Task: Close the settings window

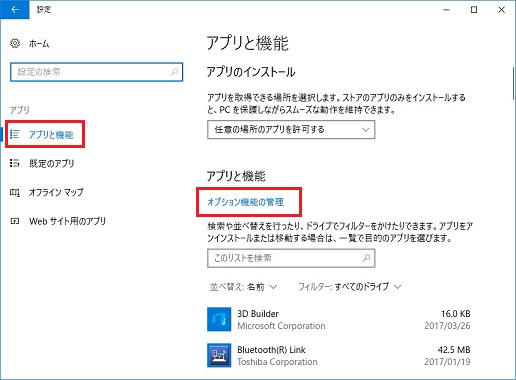Action: click(x=501, y=10)
